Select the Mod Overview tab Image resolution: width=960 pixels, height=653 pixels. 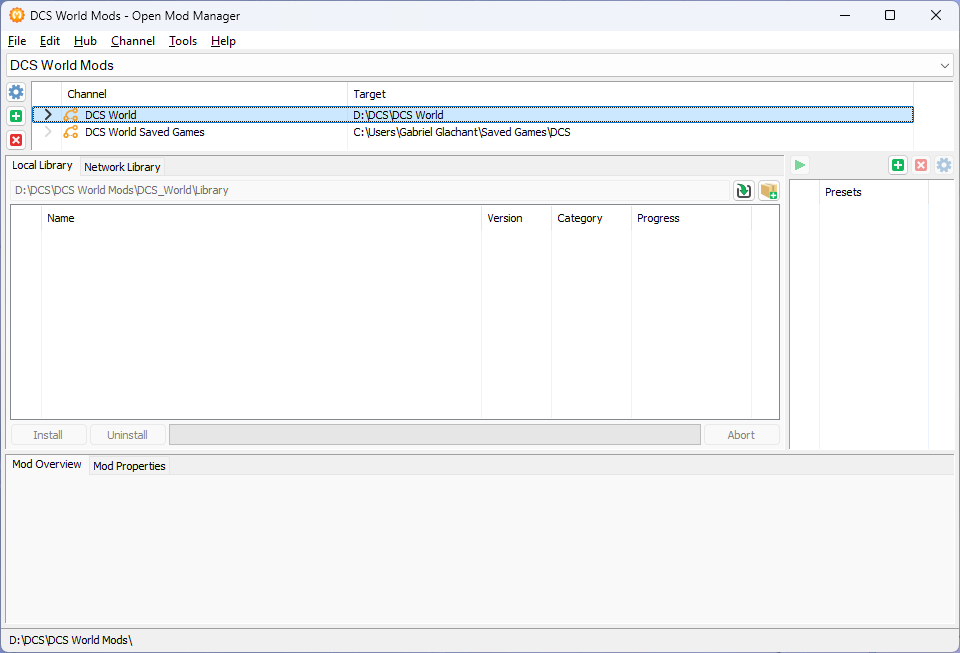click(x=46, y=465)
